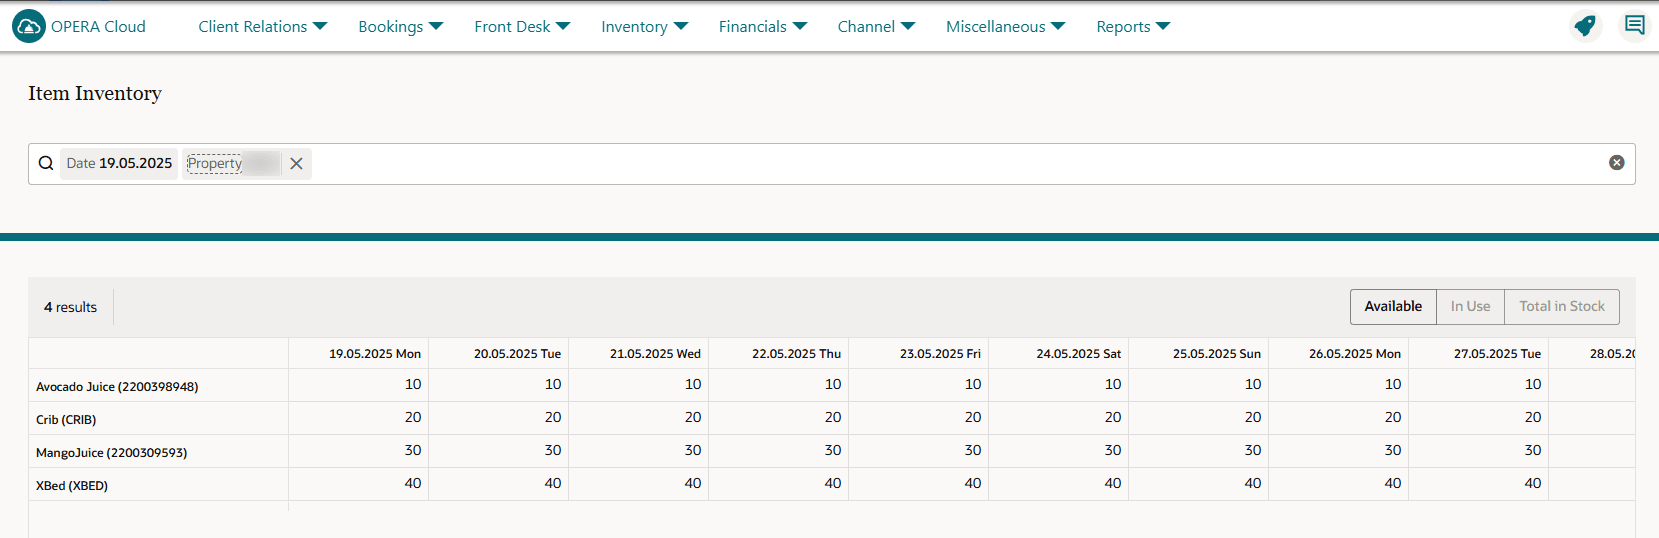Open the Inventory menu
The width and height of the screenshot is (1659, 538).
pyautogui.click(x=644, y=27)
